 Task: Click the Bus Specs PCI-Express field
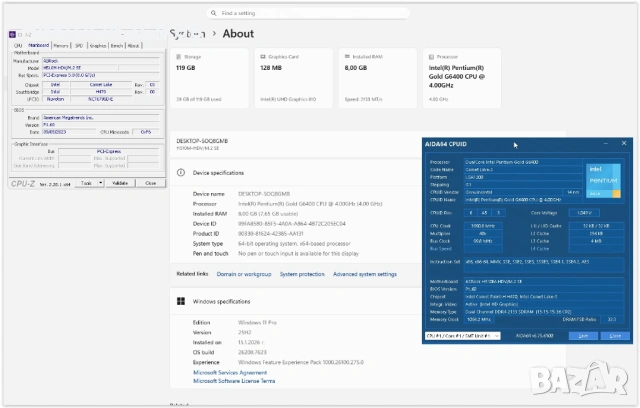pyautogui.click(x=101, y=75)
